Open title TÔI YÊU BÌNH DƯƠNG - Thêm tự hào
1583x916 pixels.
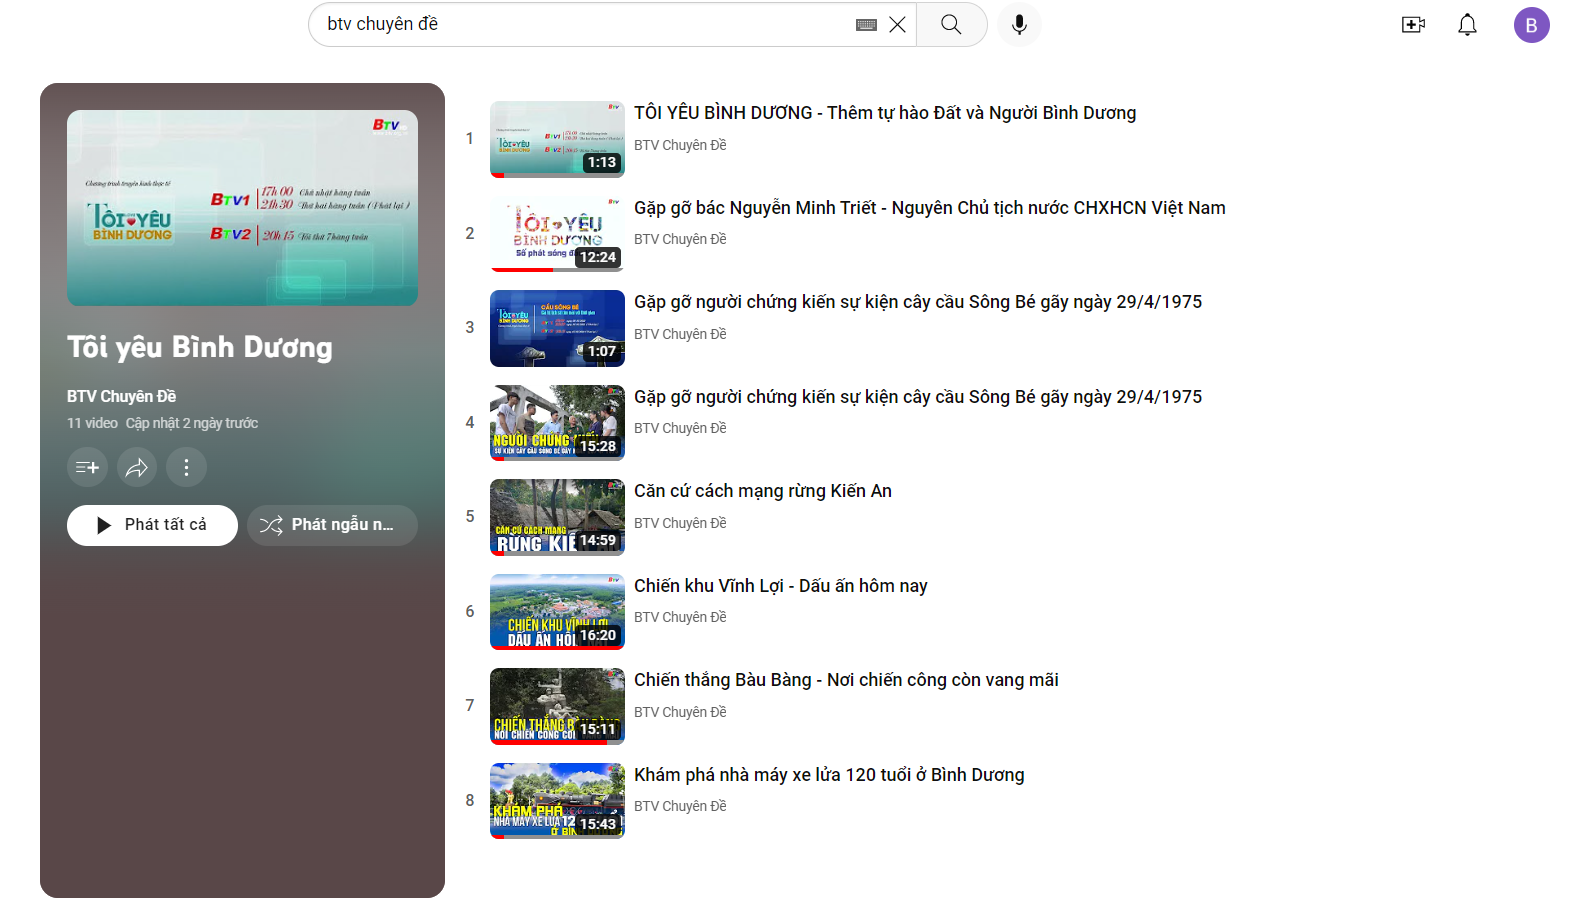(x=885, y=113)
